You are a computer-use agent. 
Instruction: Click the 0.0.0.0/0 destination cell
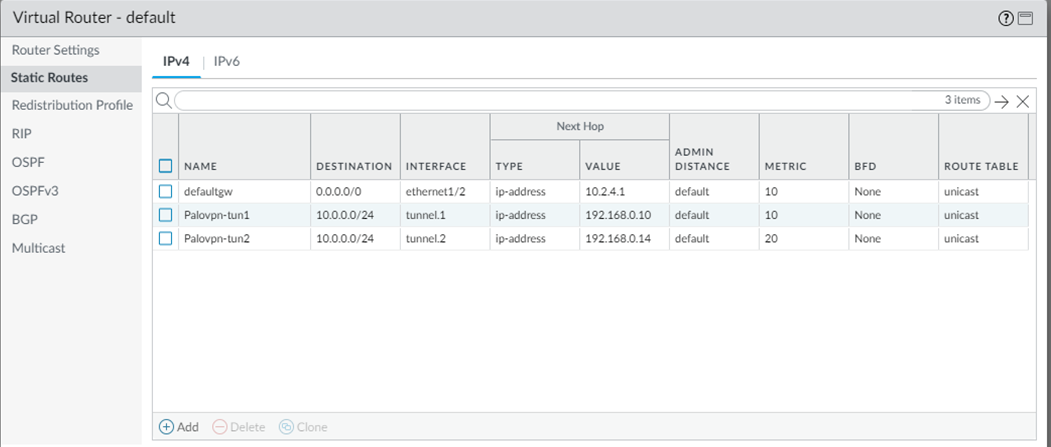click(338, 192)
